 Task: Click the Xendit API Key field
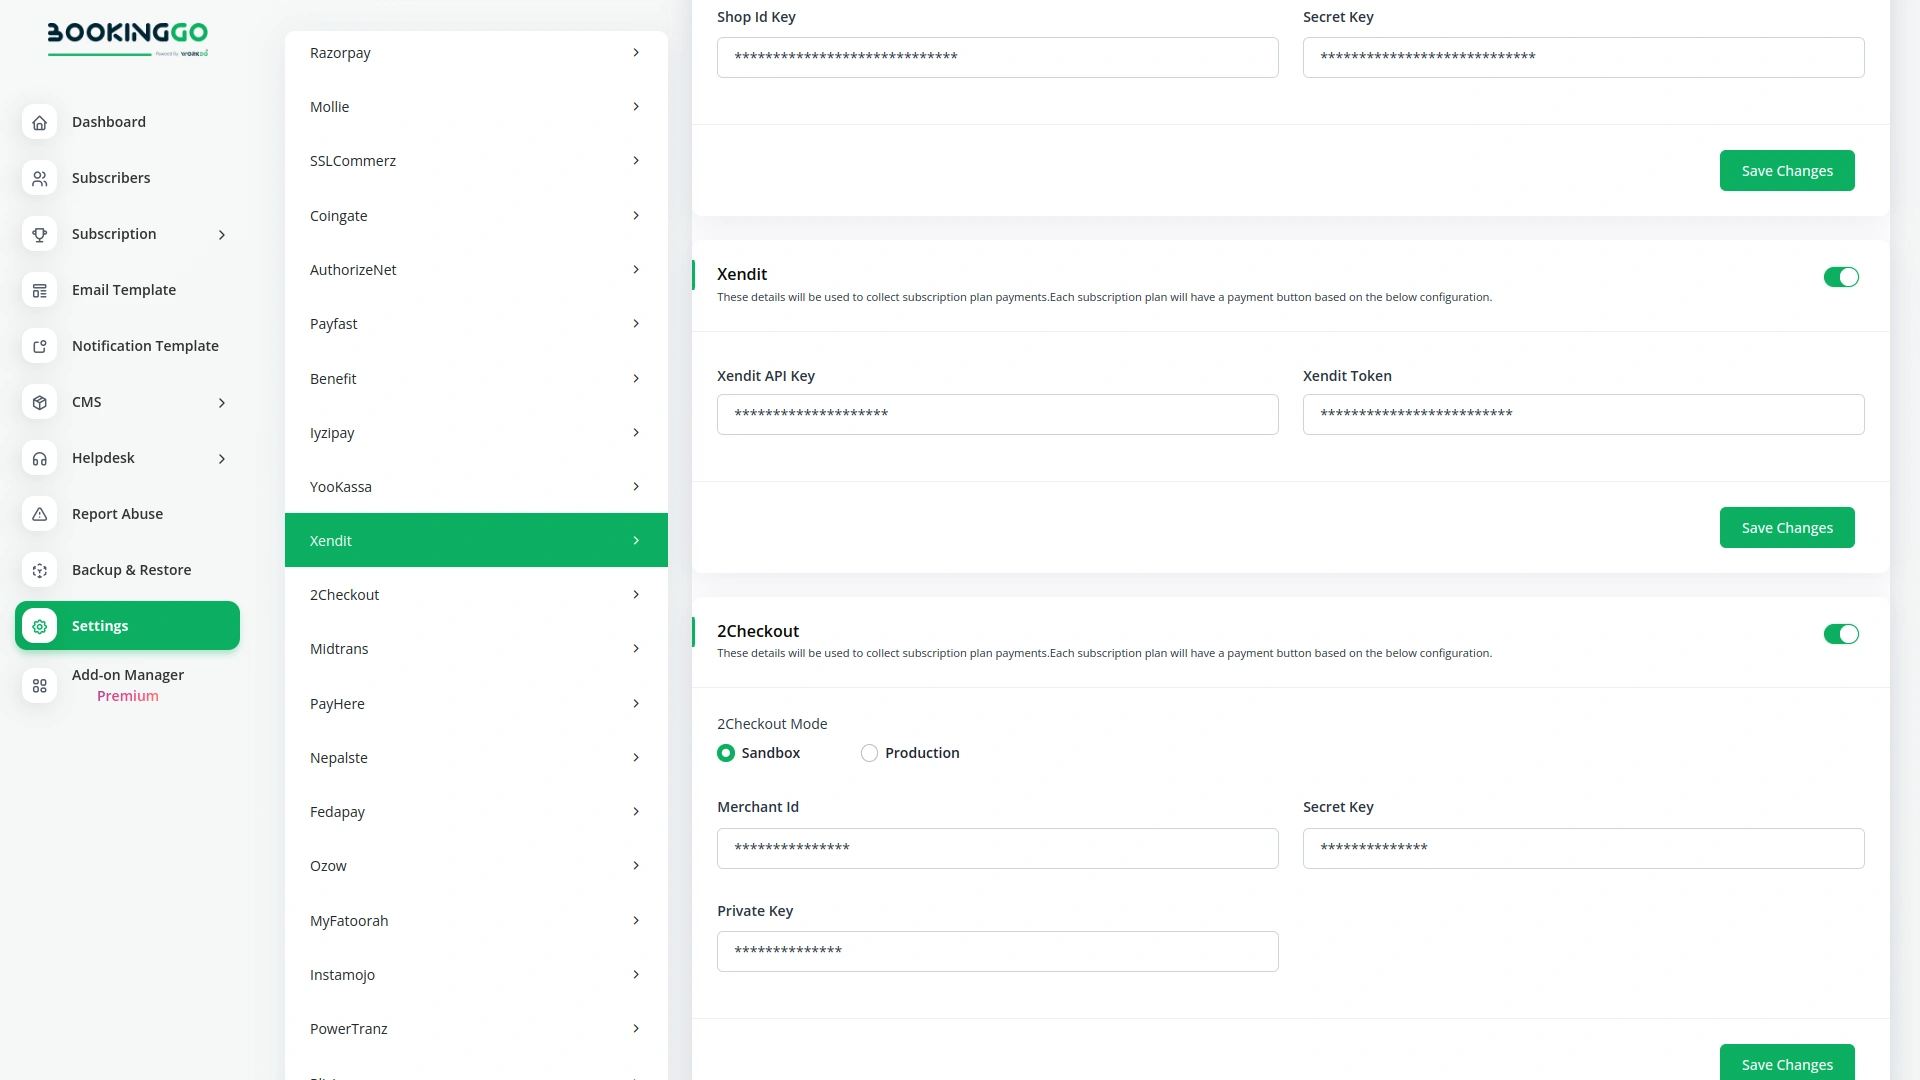click(x=997, y=414)
